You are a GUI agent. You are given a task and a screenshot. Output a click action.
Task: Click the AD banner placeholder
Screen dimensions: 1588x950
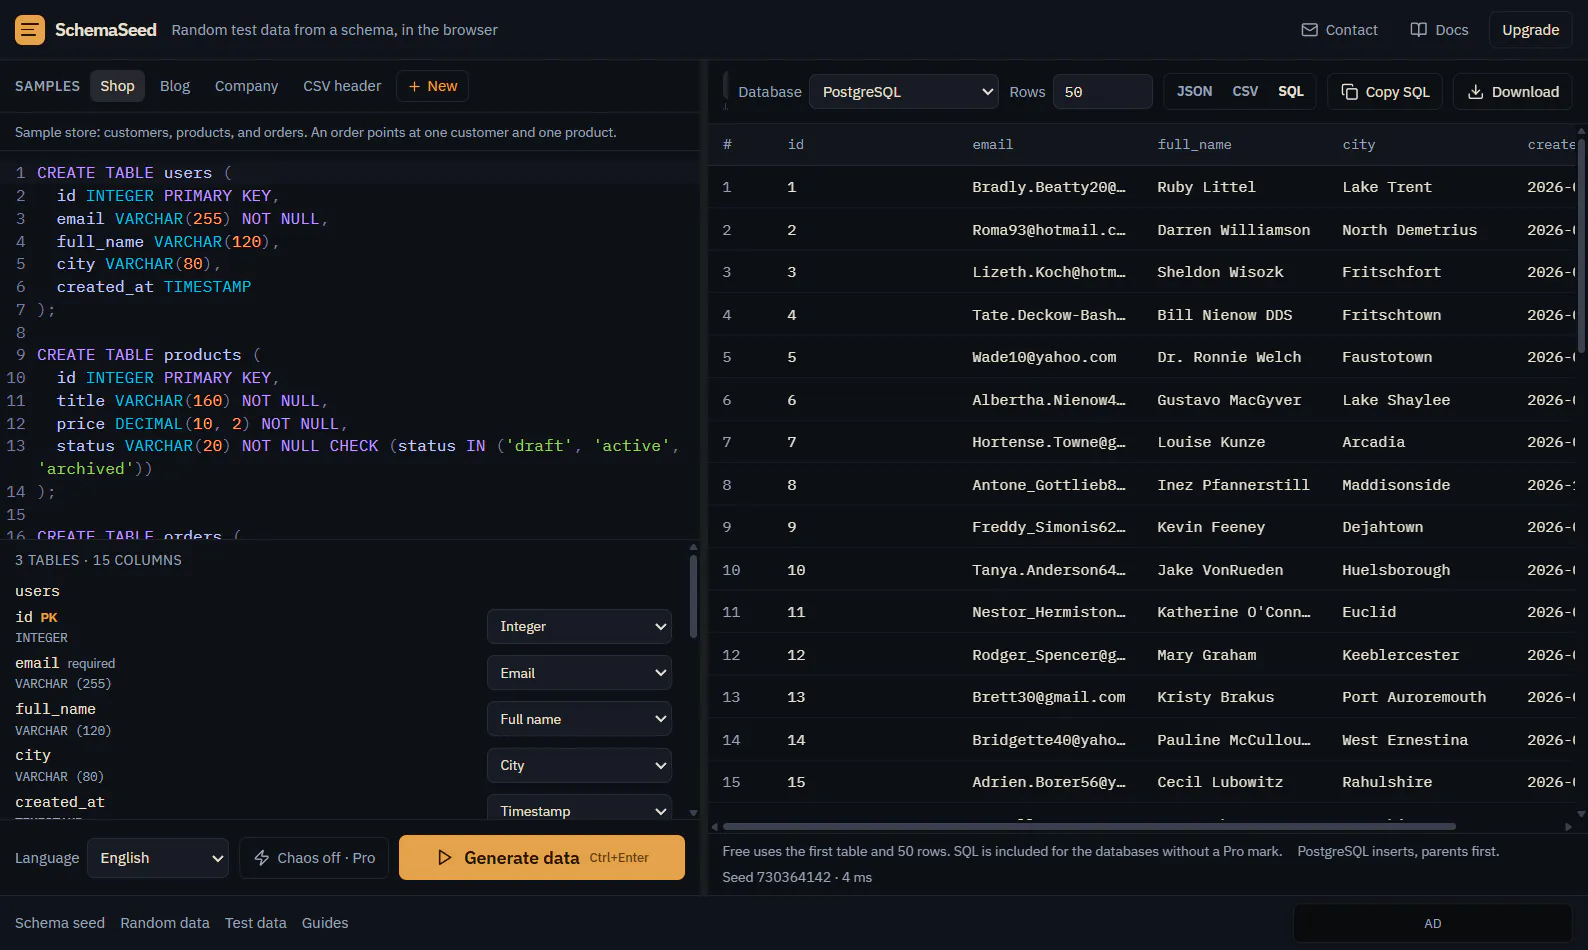click(1432, 924)
